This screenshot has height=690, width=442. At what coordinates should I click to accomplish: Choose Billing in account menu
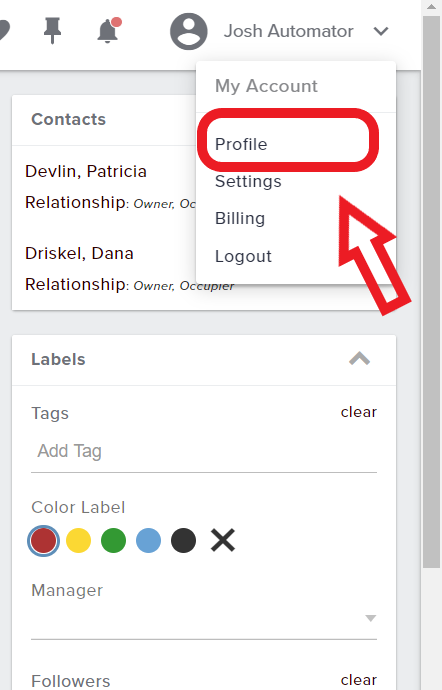[x=240, y=218]
